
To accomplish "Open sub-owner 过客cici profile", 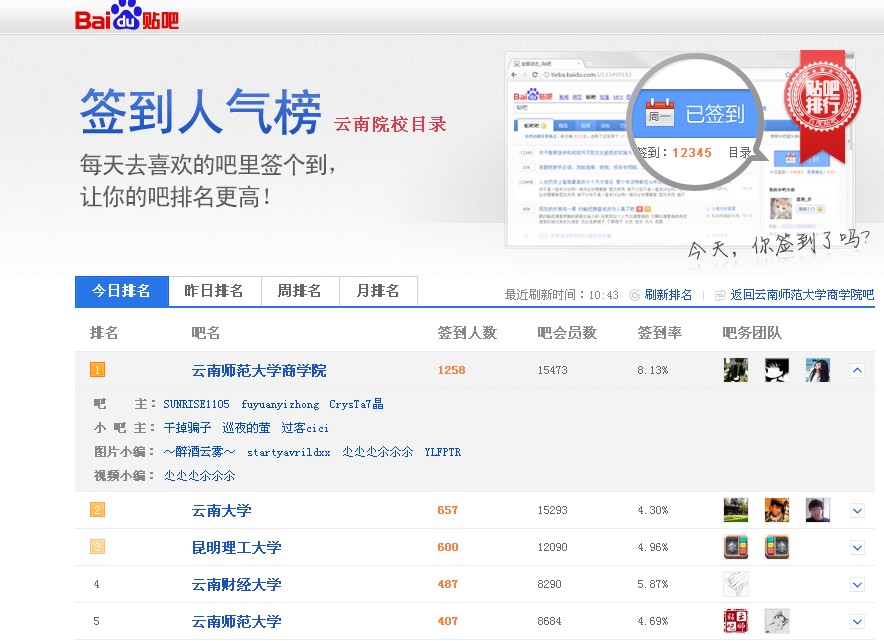I will point(305,428).
